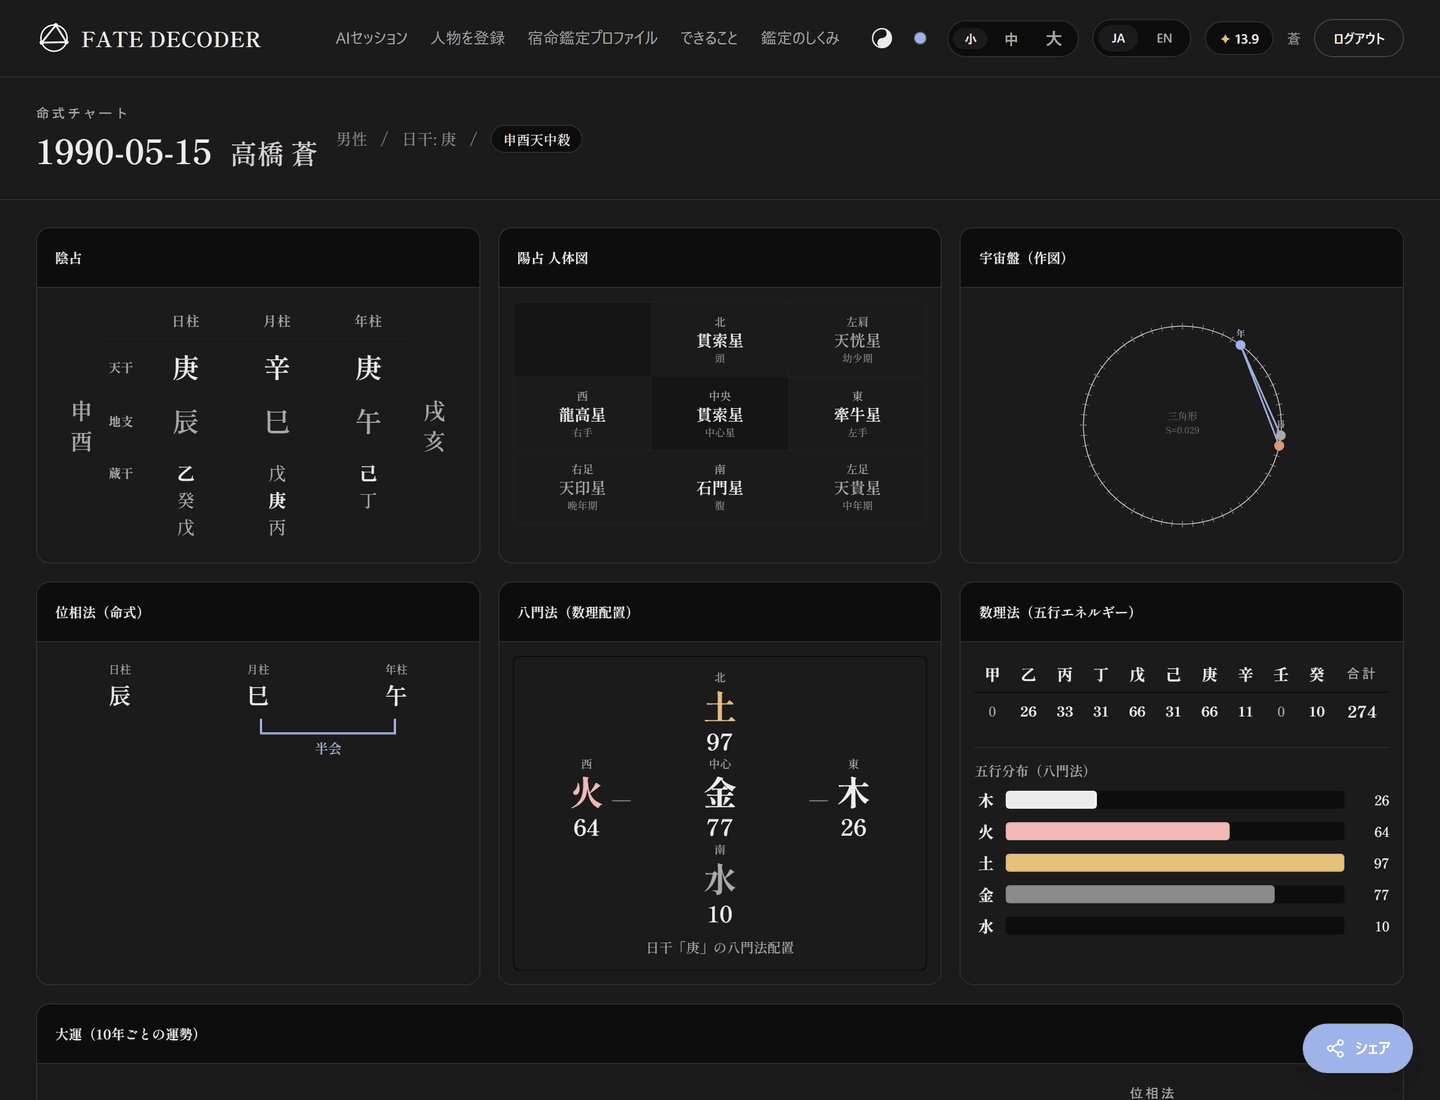The width and height of the screenshot is (1440, 1100).
Task: Set font size to 小
Action: pos(970,39)
